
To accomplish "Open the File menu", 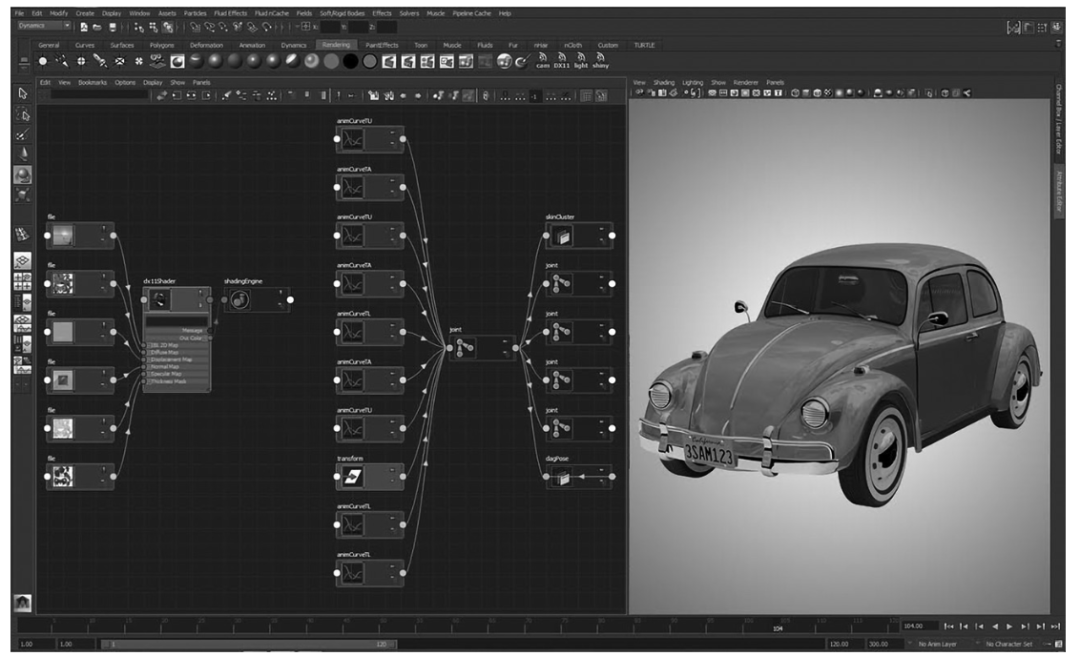I will 19,13.
